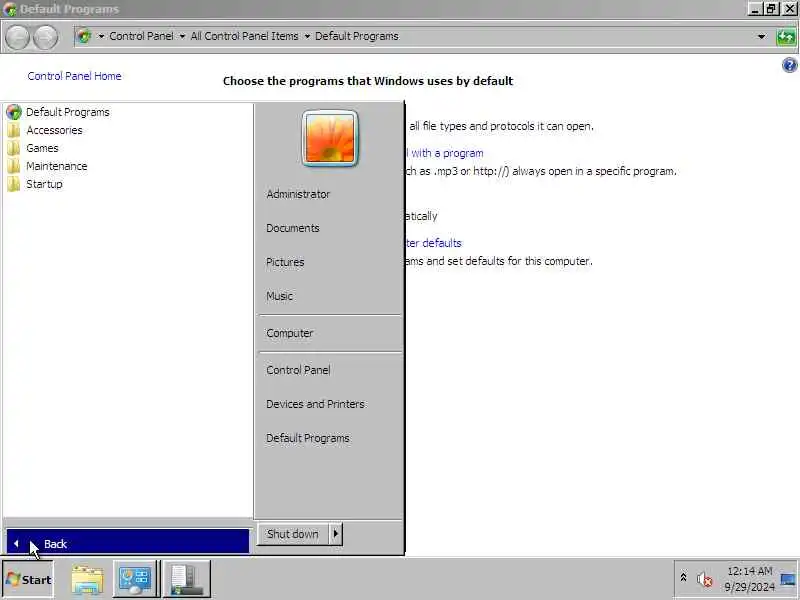Click the Default Programs title bar icon
The image size is (800, 600).
10,9
